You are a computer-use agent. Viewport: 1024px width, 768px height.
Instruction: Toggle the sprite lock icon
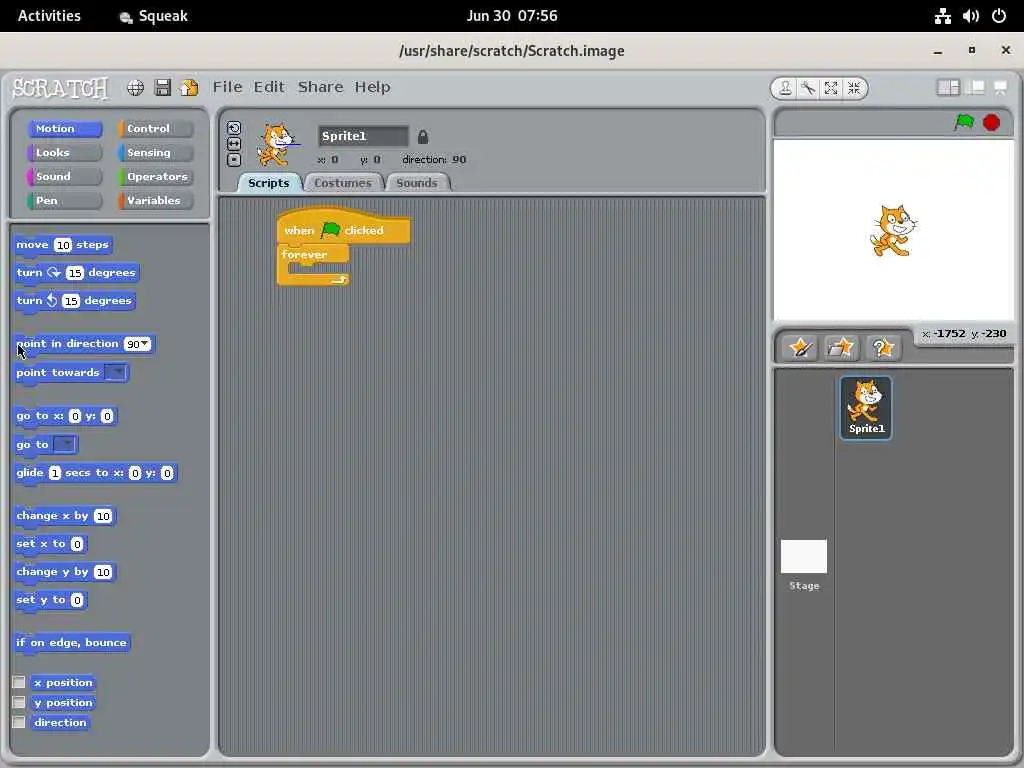pos(423,136)
